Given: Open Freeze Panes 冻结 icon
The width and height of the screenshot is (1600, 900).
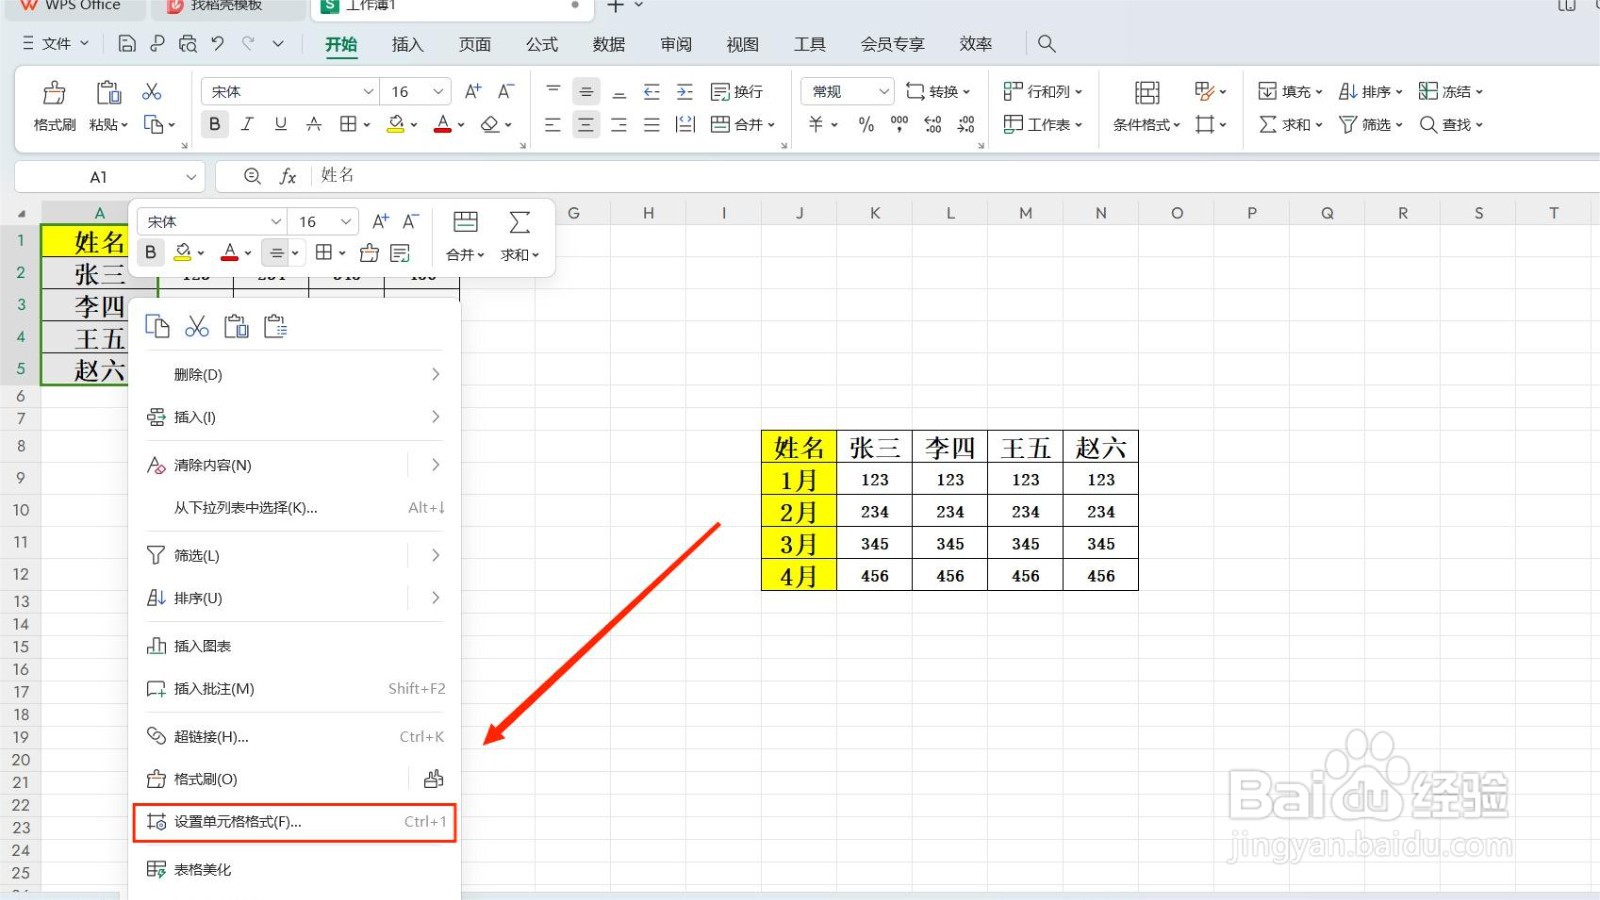Looking at the screenshot, I should pyautogui.click(x=1449, y=91).
